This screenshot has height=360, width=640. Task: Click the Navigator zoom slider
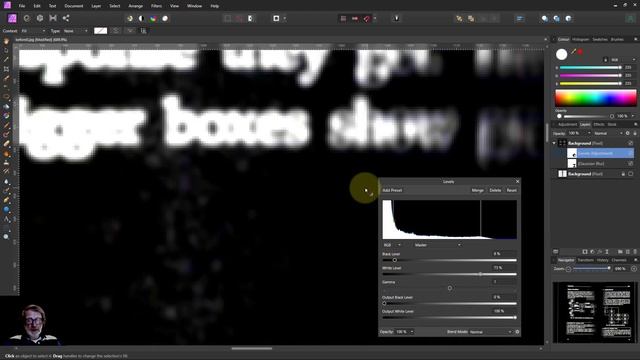592,269
